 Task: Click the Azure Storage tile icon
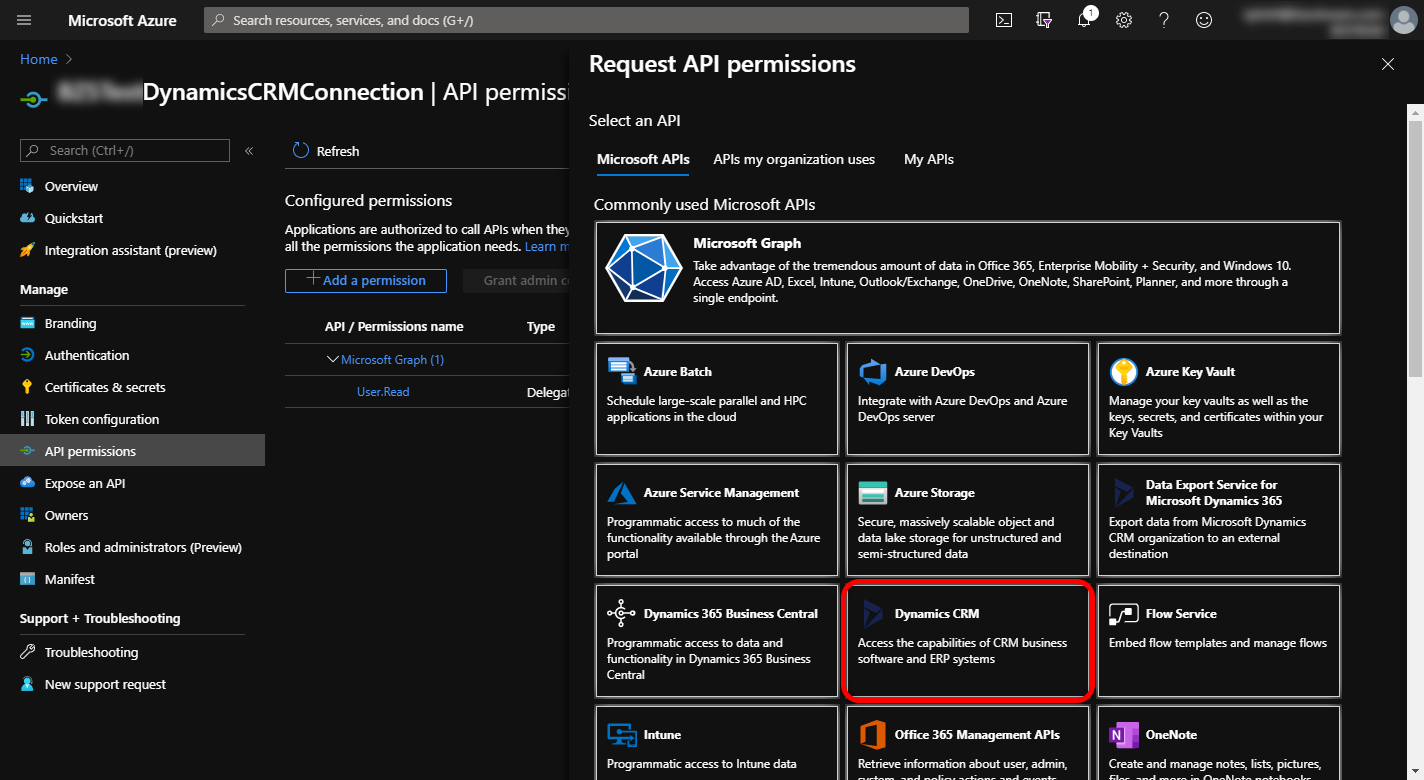coord(873,493)
